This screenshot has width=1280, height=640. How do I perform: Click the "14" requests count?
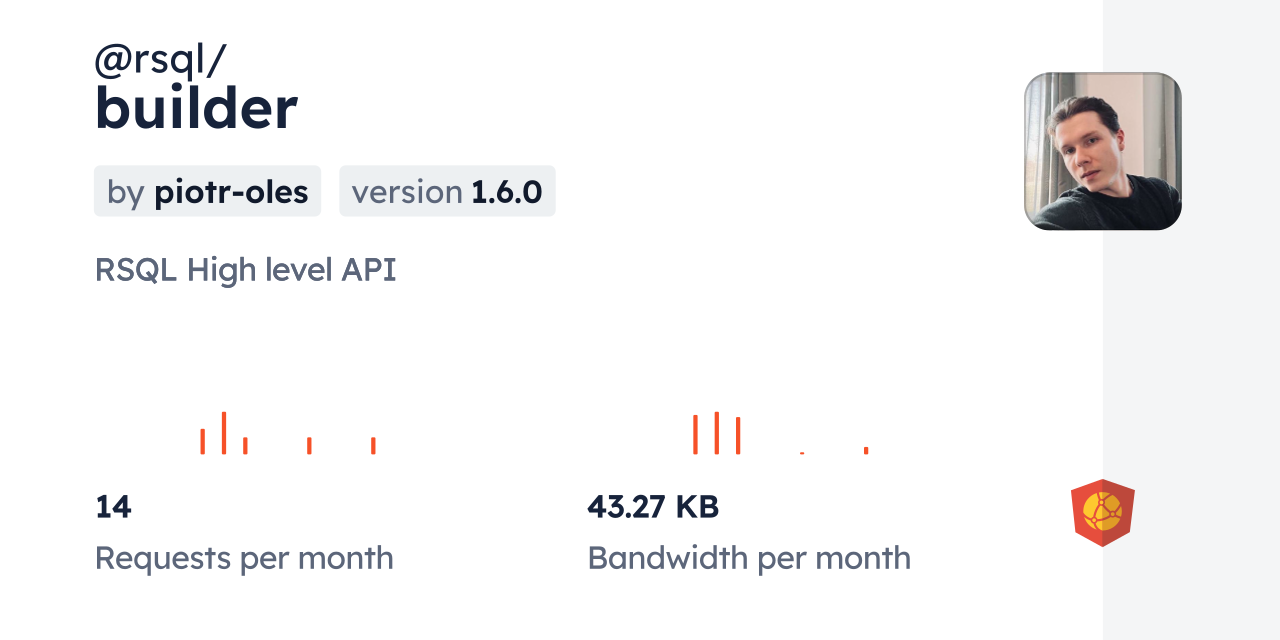coord(113,507)
